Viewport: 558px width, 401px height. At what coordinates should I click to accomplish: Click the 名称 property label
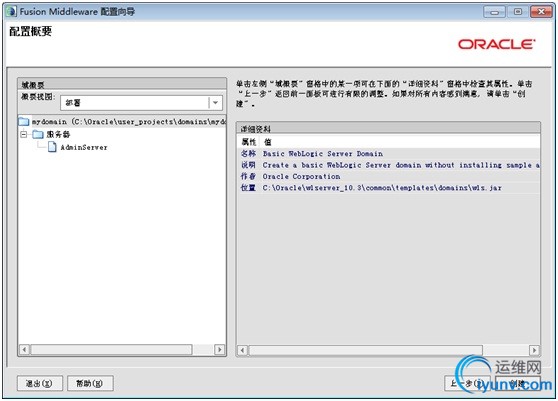coord(248,154)
